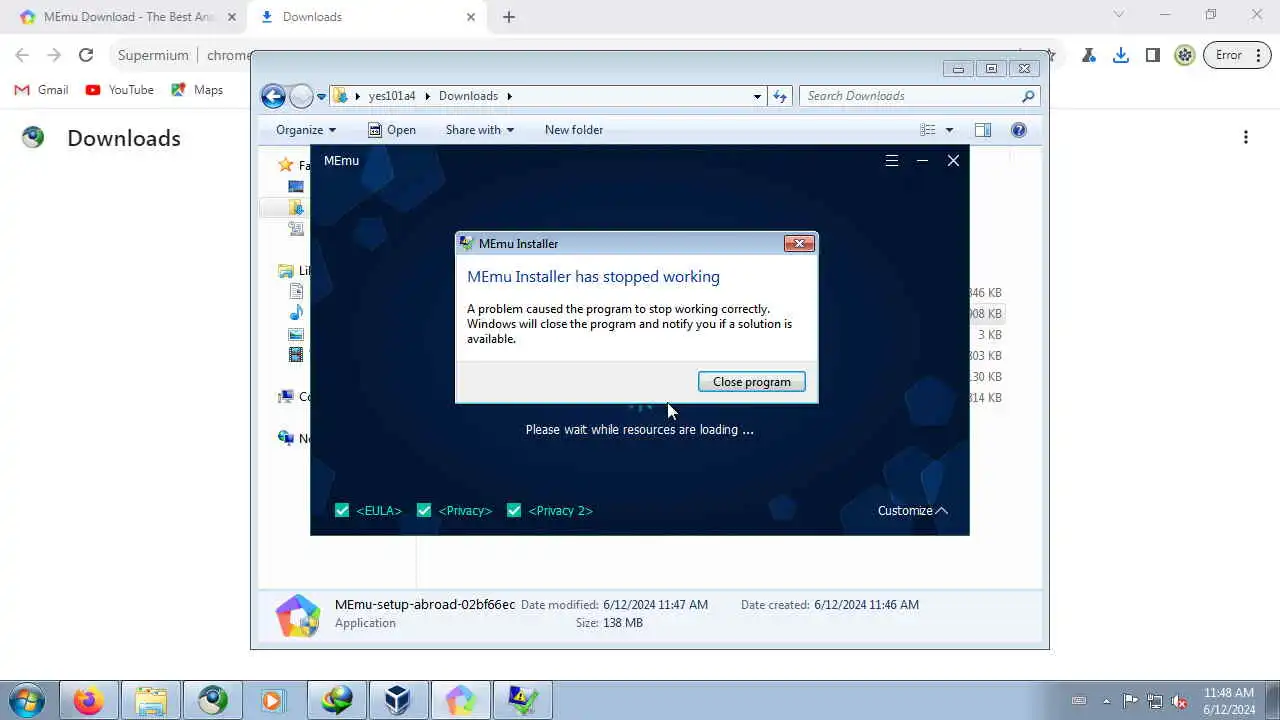Screen dimensions: 1280x720
Task: Select Recent Places icon in sidebar
Action: (x=296, y=228)
